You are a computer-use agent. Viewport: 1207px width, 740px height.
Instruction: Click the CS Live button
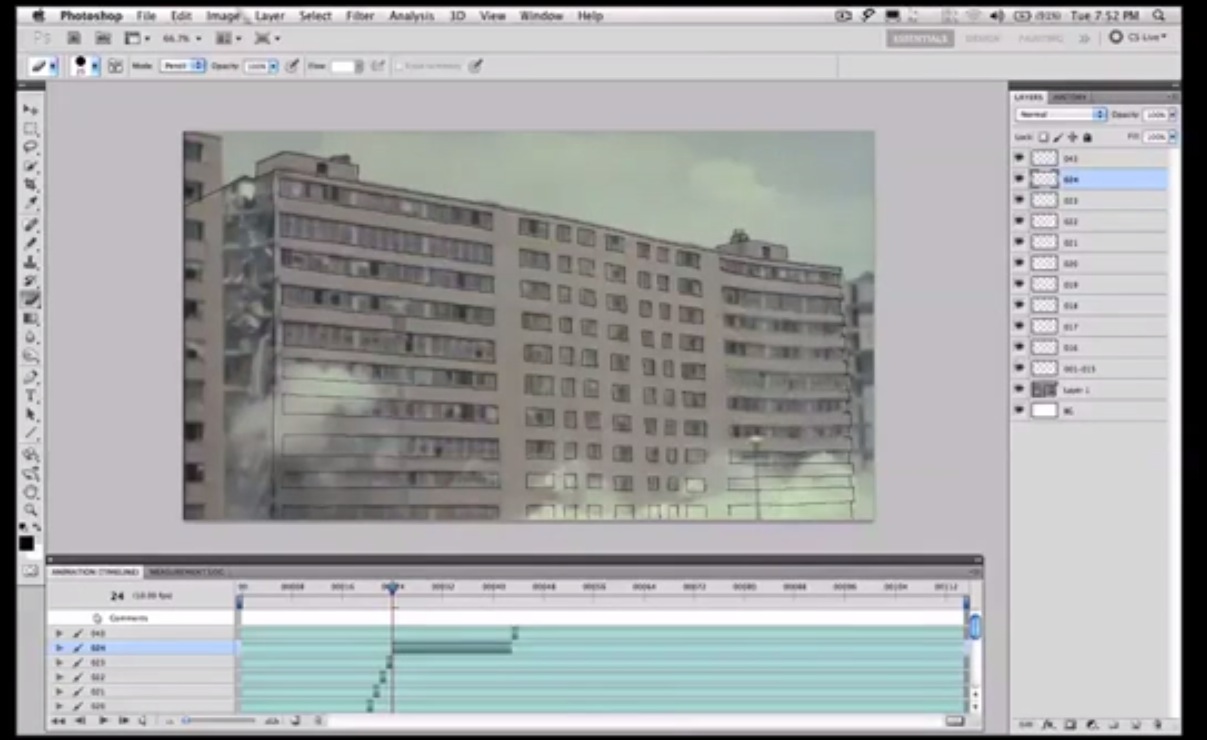tap(1138, 38)
